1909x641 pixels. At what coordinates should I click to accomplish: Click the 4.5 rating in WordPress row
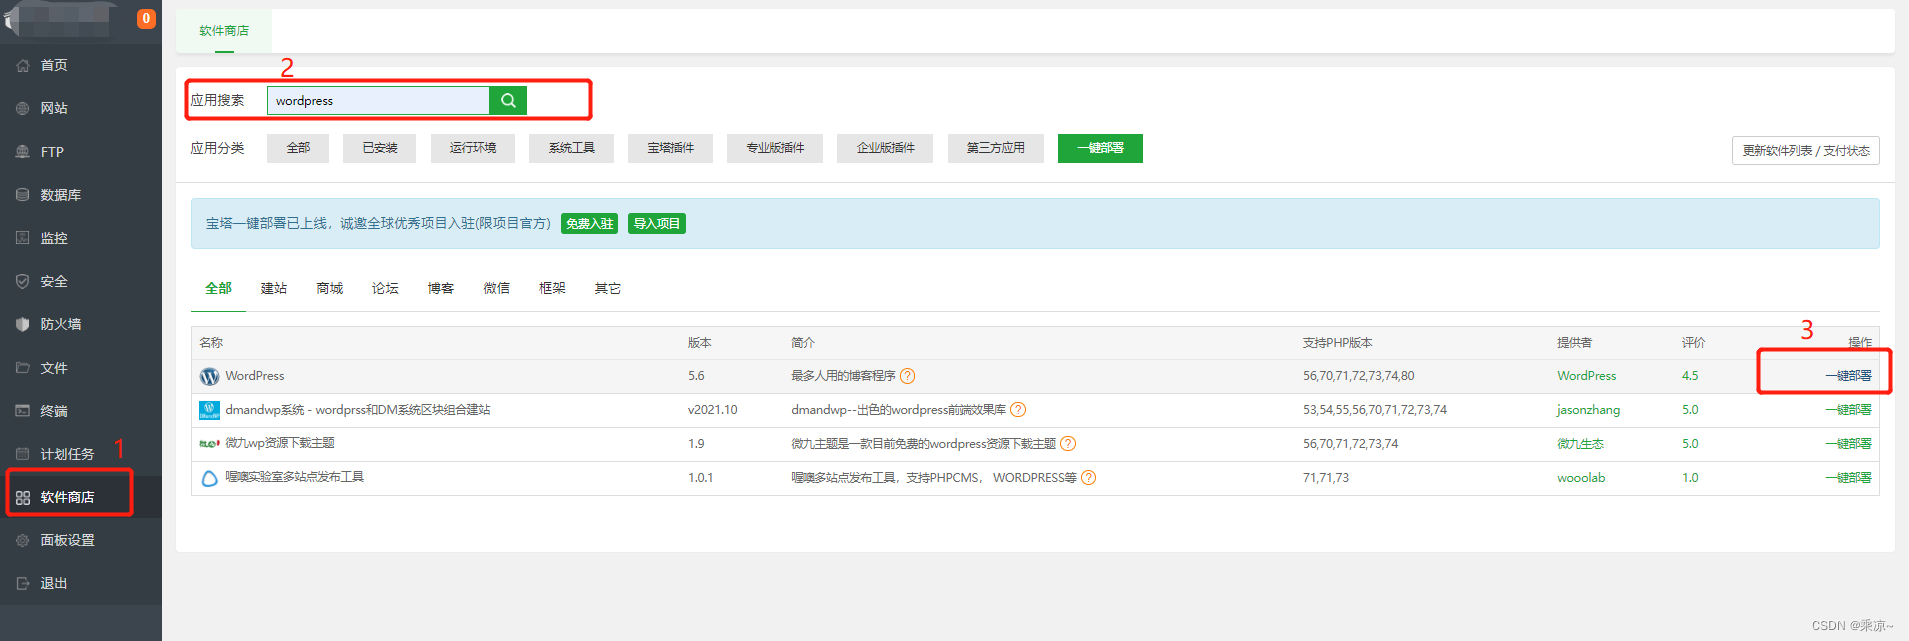pyautogui.click(x=1690, y=376)
